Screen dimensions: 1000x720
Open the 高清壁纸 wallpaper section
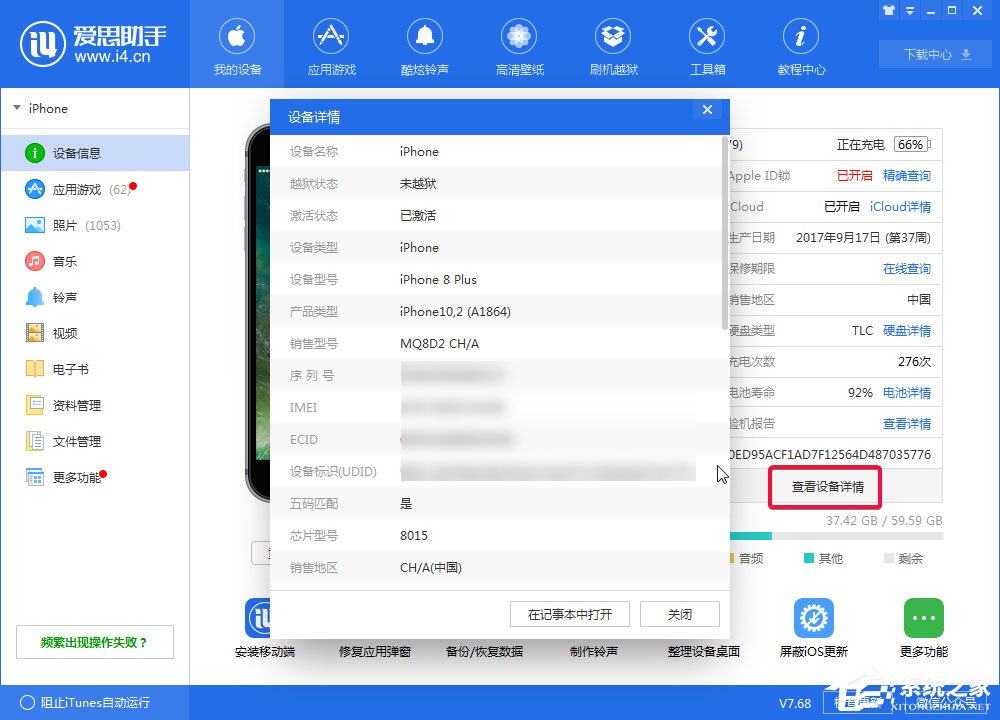pyautogui.click(x=518, y=45)
